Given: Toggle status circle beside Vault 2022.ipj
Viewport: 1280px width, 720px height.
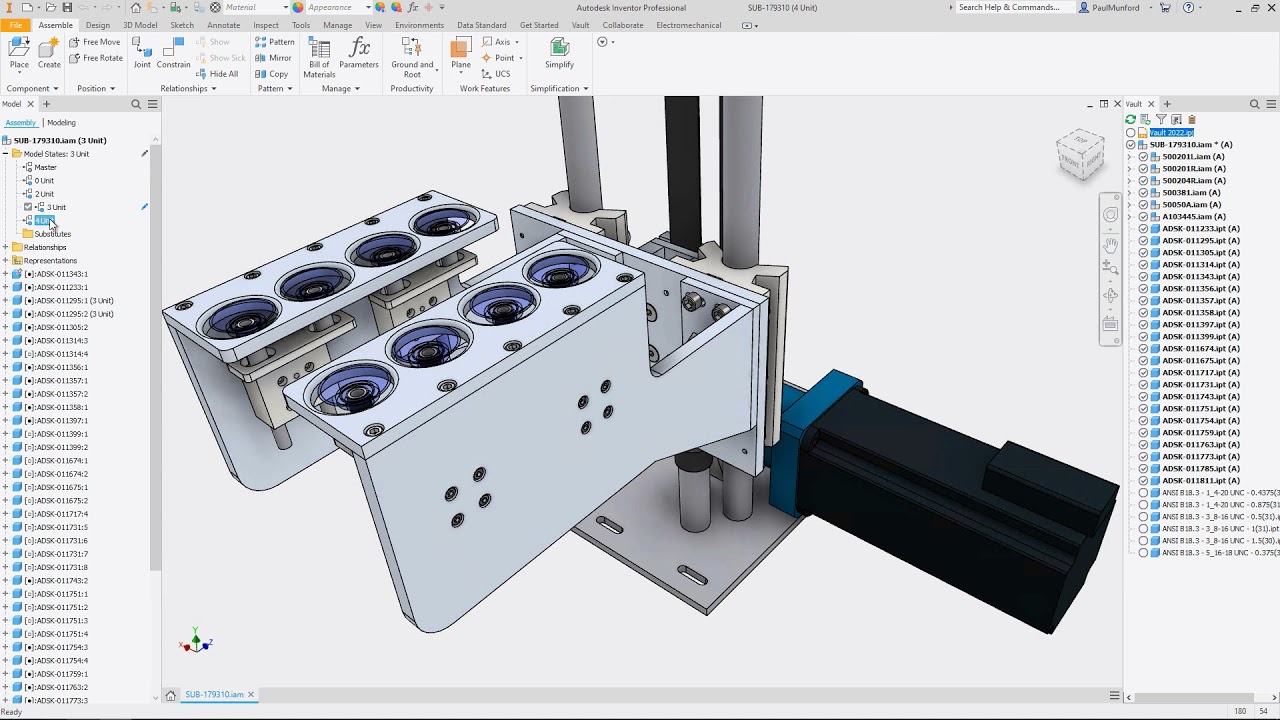Looking at the screenshot, I should pos(1131,133).
